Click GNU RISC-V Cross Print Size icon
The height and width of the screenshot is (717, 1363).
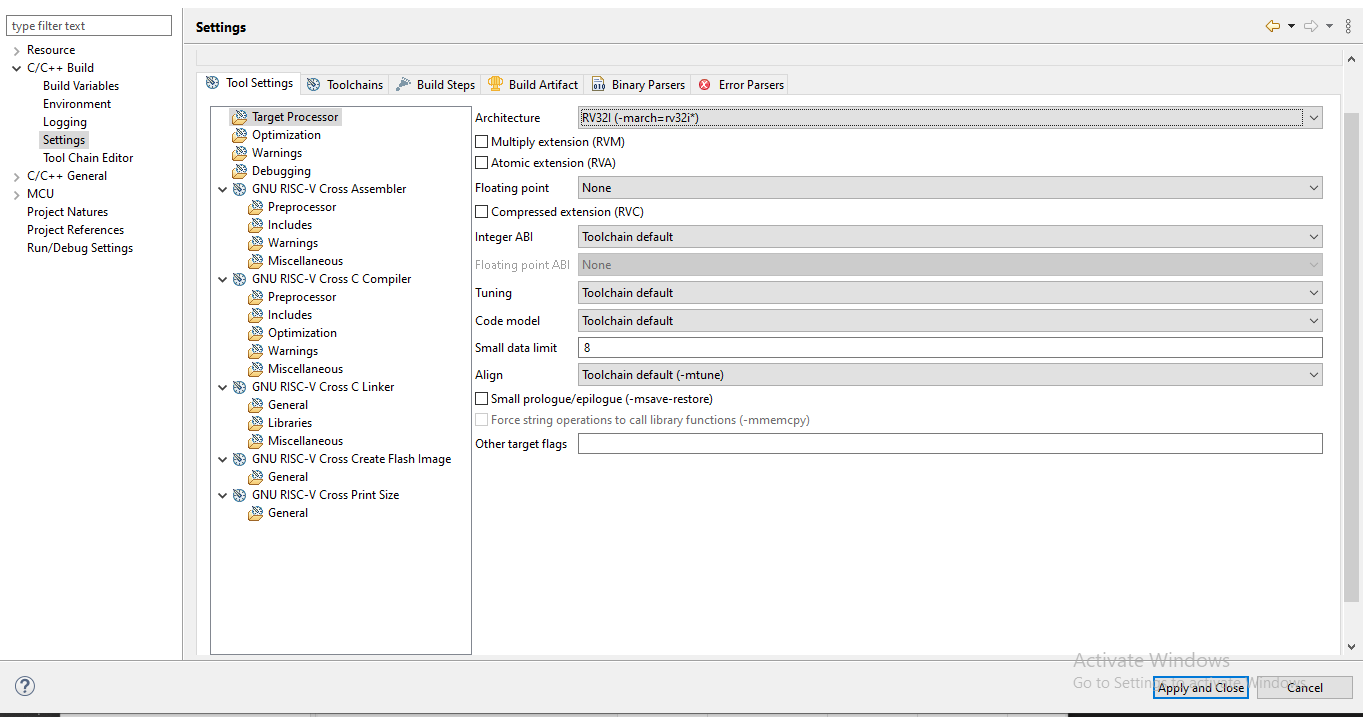(x=240, y=495)
